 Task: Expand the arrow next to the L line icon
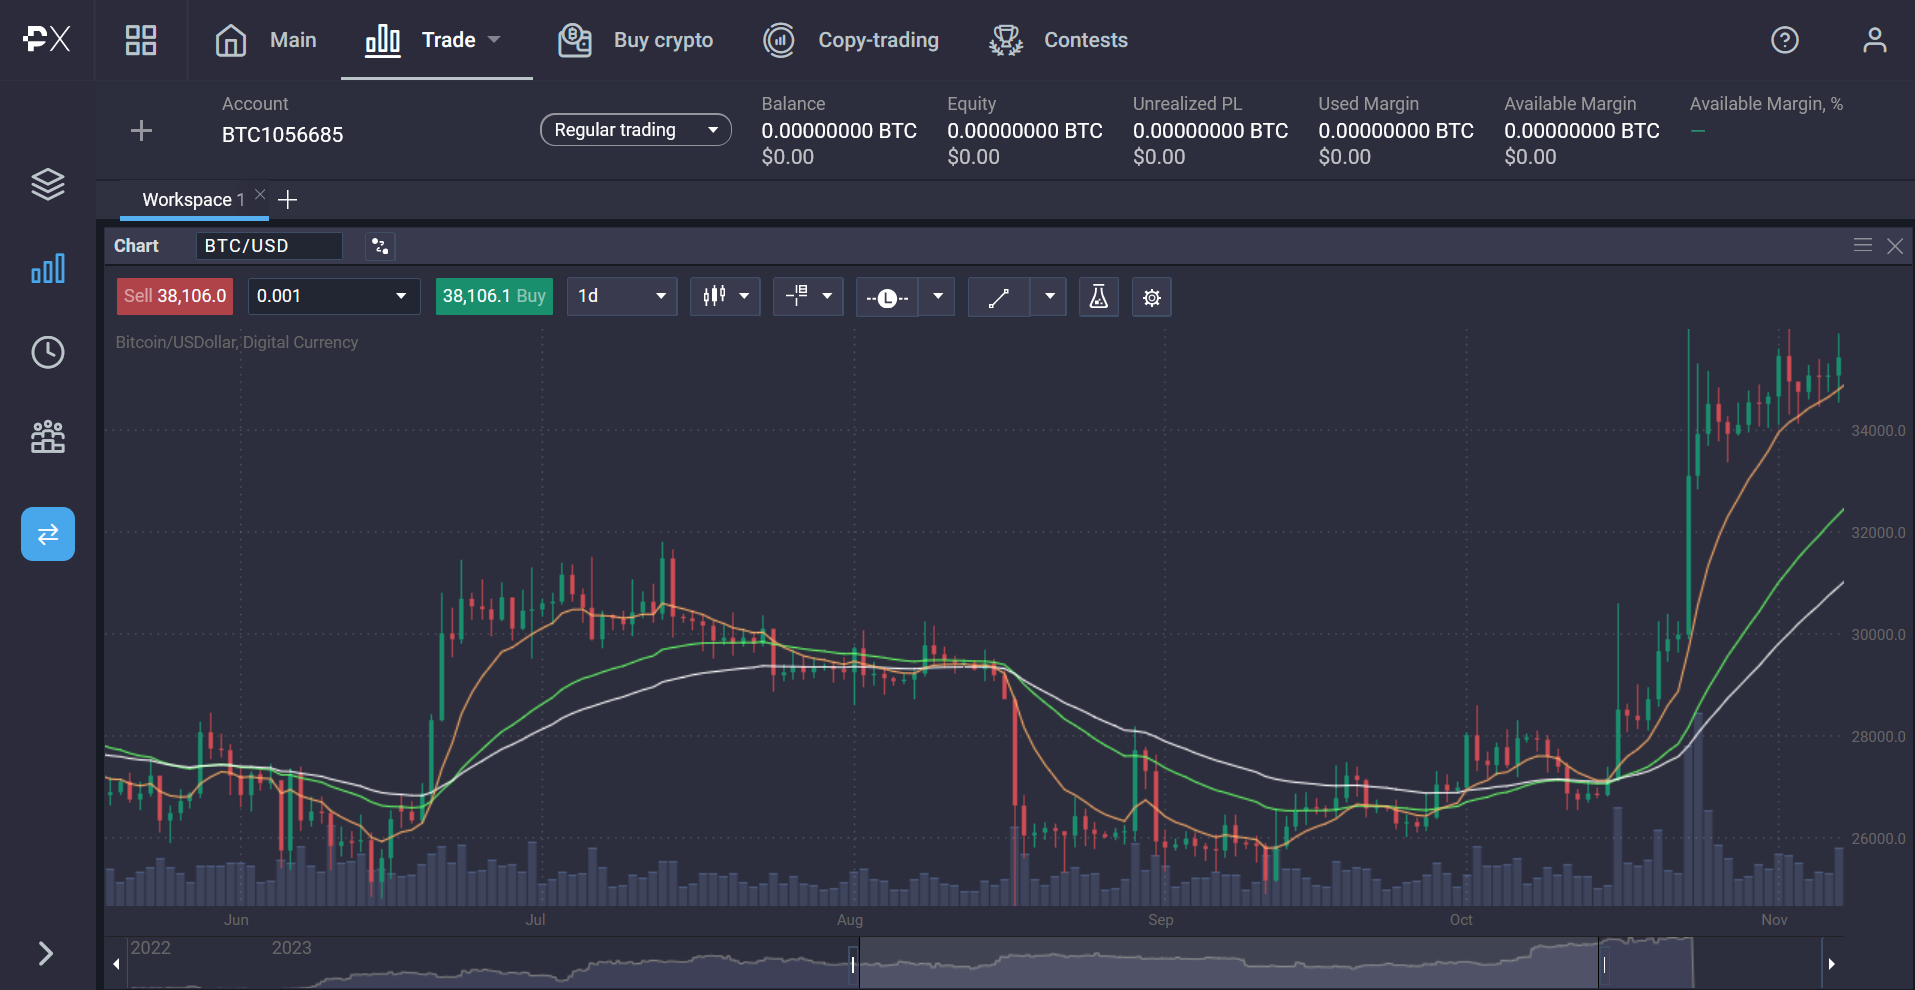click(x=937, y=296)
